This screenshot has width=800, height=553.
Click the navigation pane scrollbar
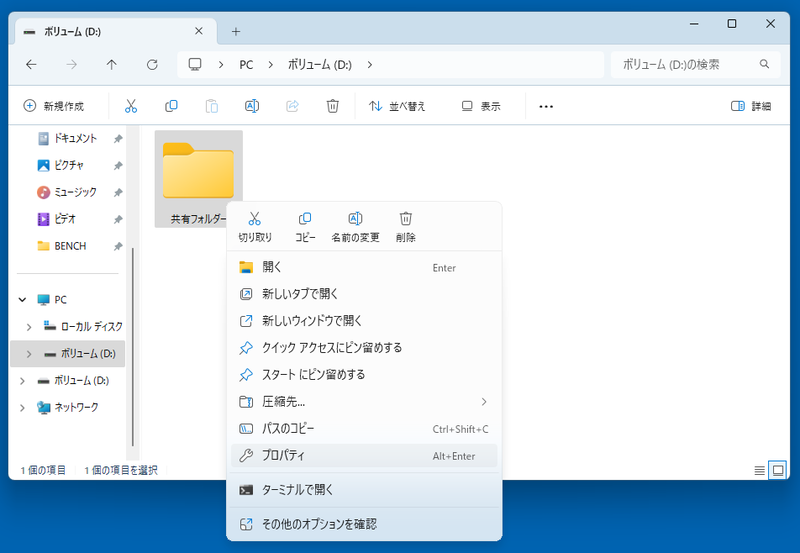point(133,347)
